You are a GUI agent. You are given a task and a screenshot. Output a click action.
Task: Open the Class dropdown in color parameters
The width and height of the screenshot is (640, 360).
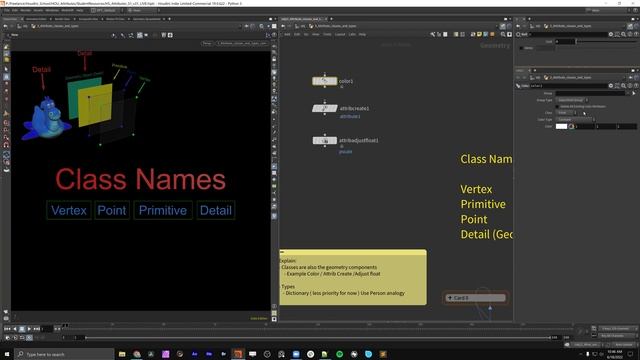click(x=566, y=113)
